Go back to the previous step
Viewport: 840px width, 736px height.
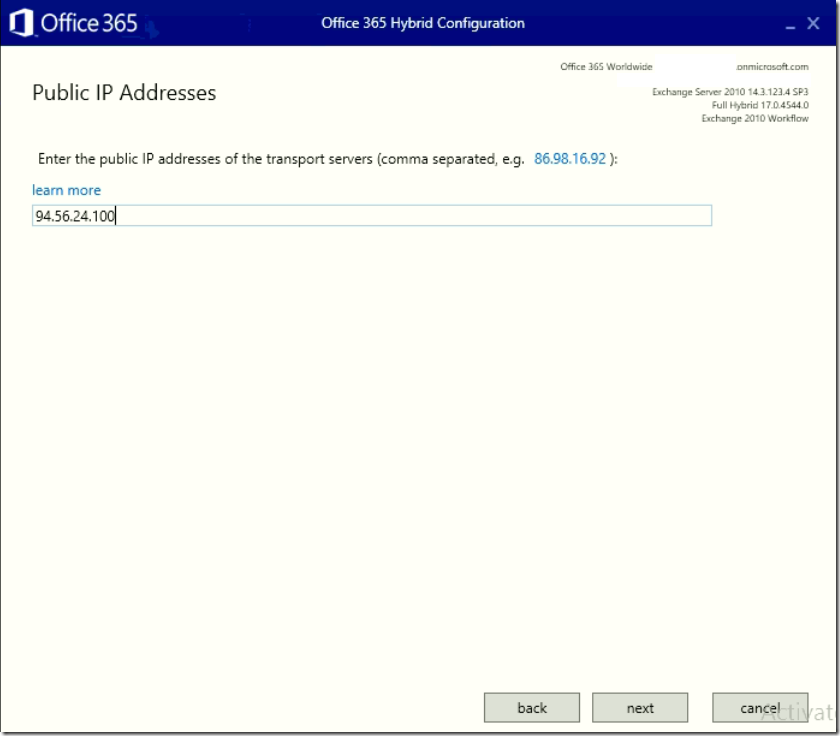click(x=531, y=708)
